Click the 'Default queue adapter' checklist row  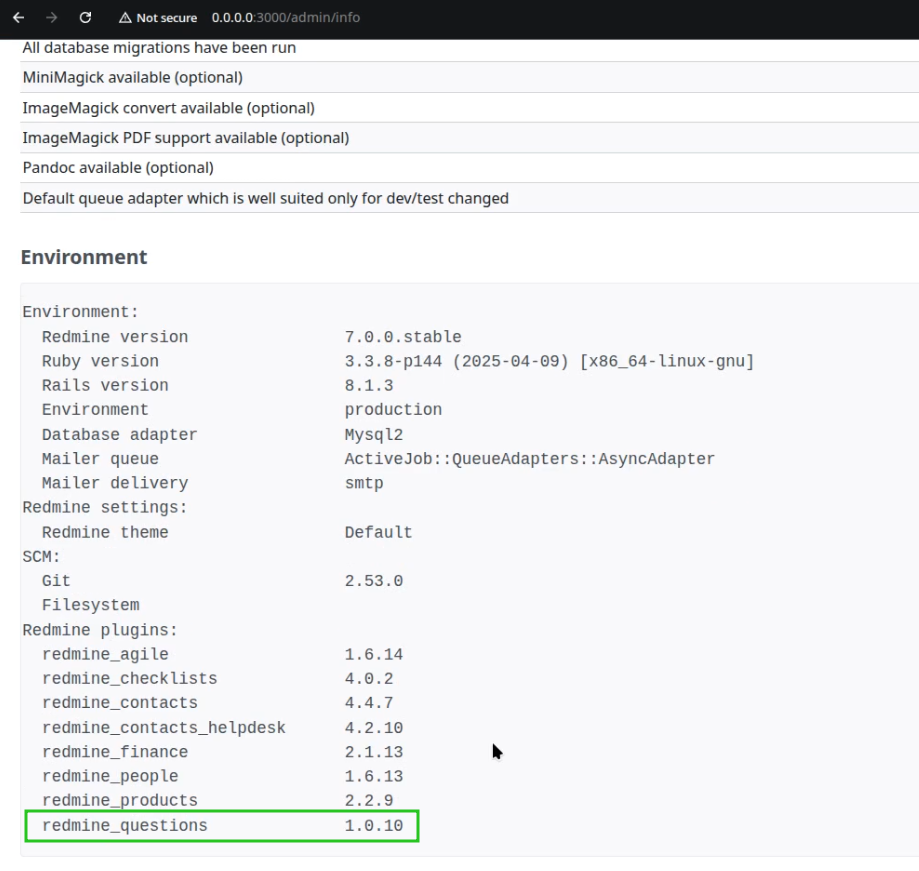[x=469, y=198]
